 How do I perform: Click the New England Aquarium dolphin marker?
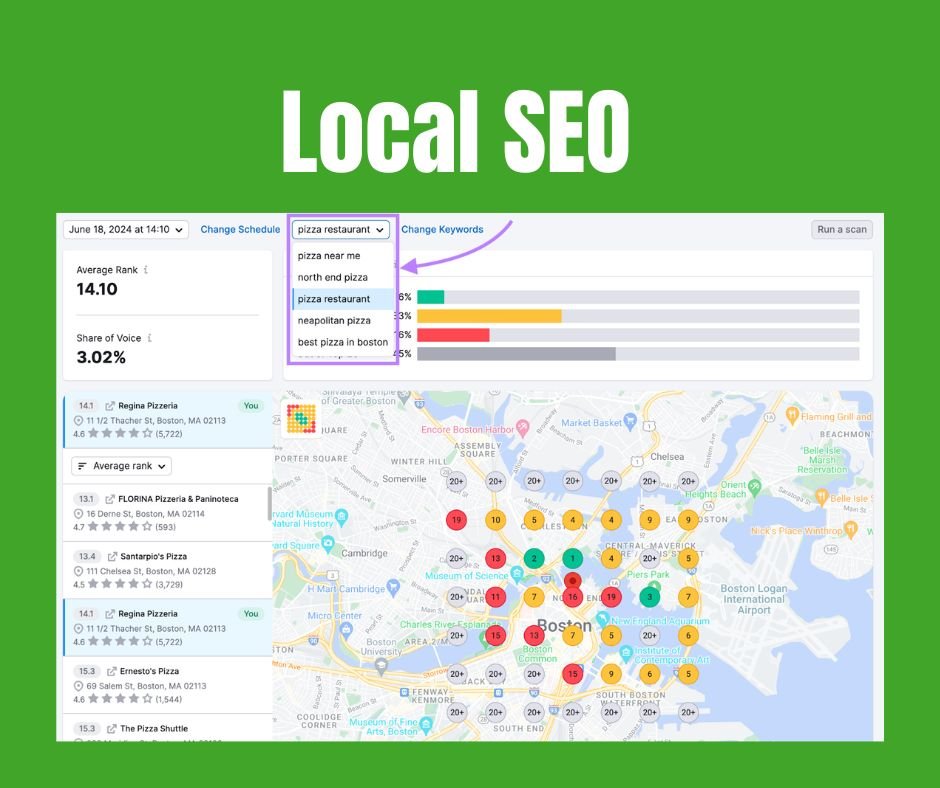point(602,618)
